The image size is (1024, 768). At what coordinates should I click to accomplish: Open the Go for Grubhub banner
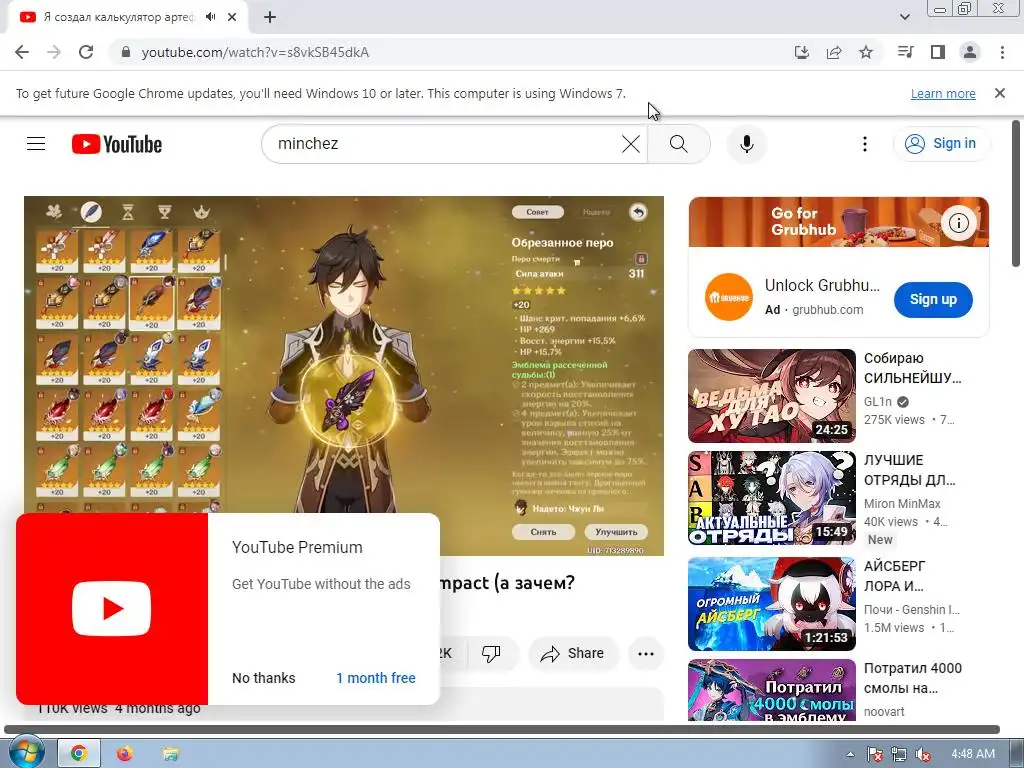click(839, 222)
